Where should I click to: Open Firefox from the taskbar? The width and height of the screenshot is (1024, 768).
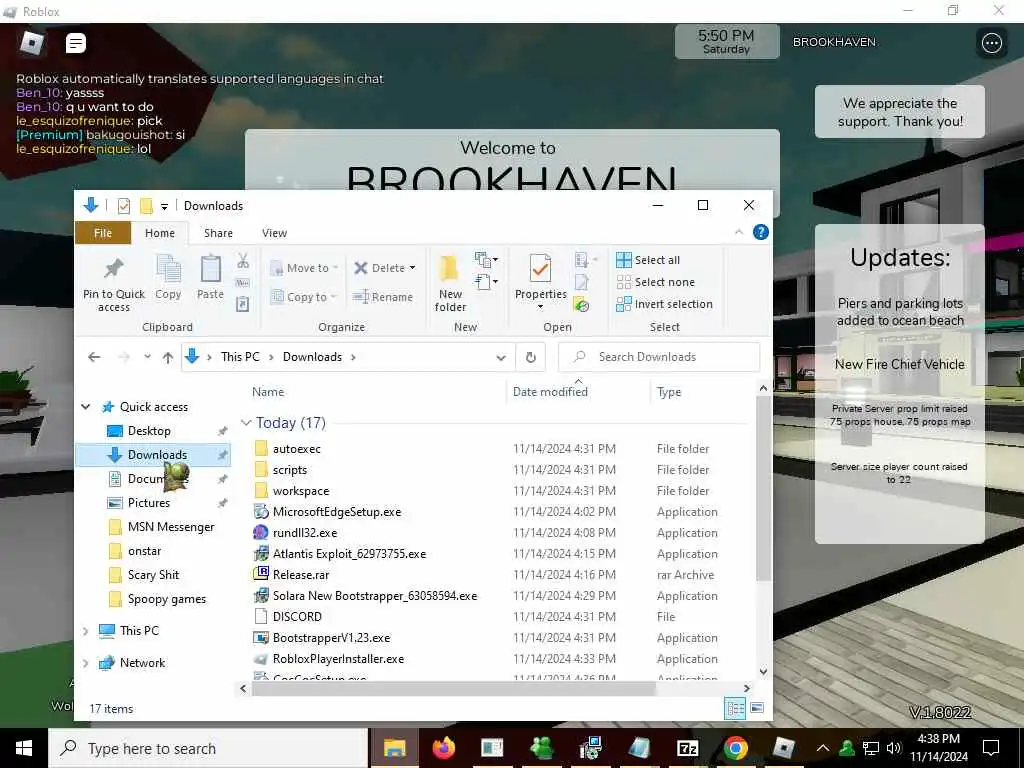(x=444, y=748)
